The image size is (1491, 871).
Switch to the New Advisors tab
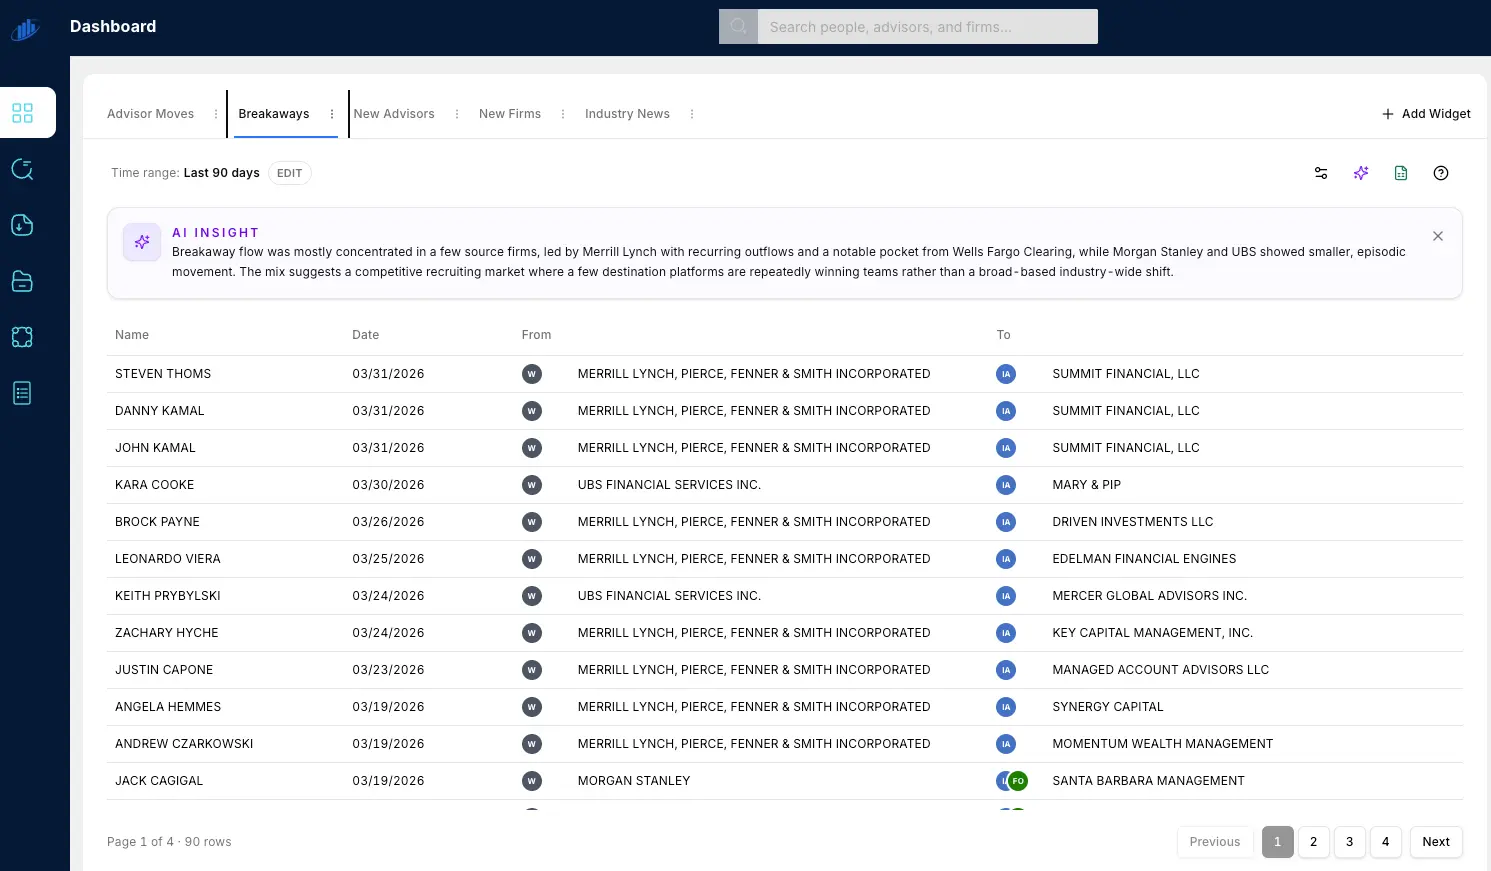tap(394, 114)
